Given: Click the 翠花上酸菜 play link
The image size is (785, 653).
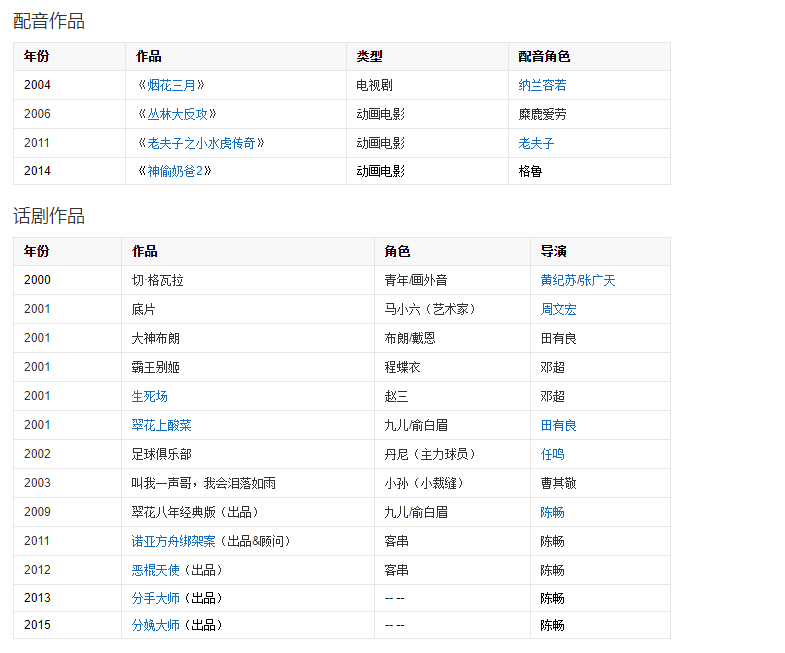Looking at the screenshot, I should (x=161, y=425).
